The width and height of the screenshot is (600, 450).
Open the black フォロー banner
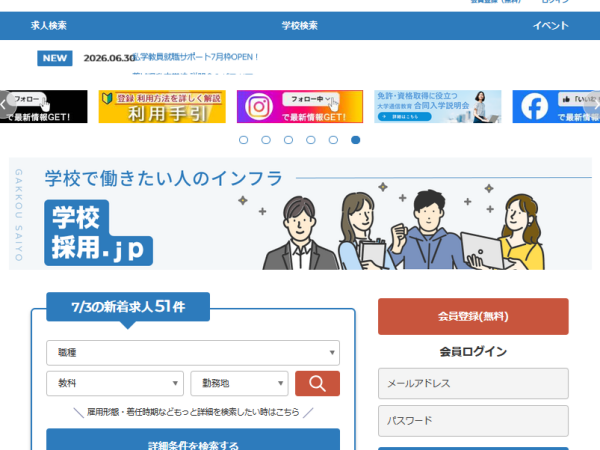click(x=44, y=106)
